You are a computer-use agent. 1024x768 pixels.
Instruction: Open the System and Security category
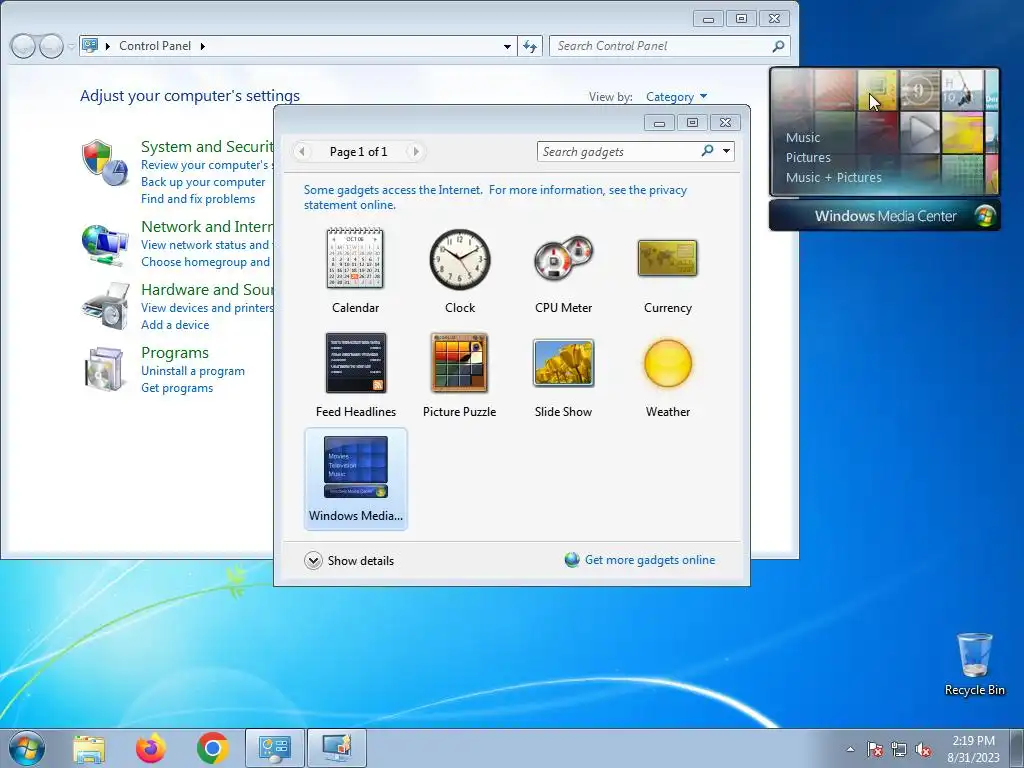[206, 146]
